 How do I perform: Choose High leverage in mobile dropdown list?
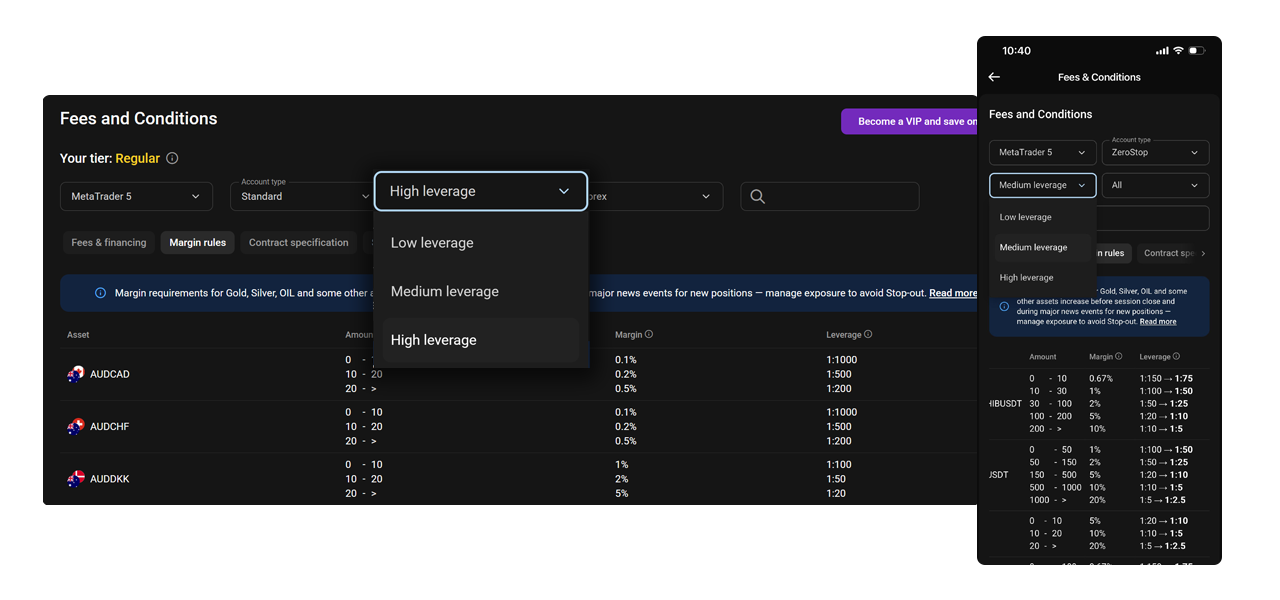click(1043, 278)
